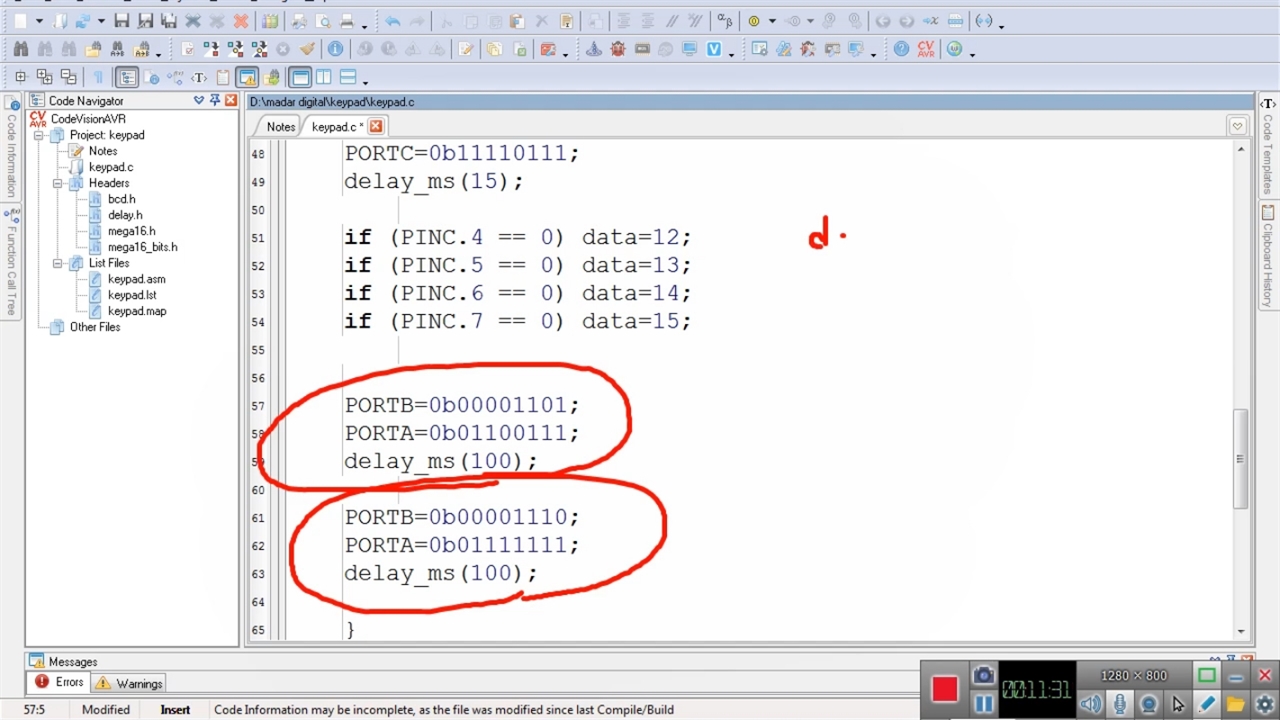
Task: Click the Undo arrow icon
Action: 393,21
